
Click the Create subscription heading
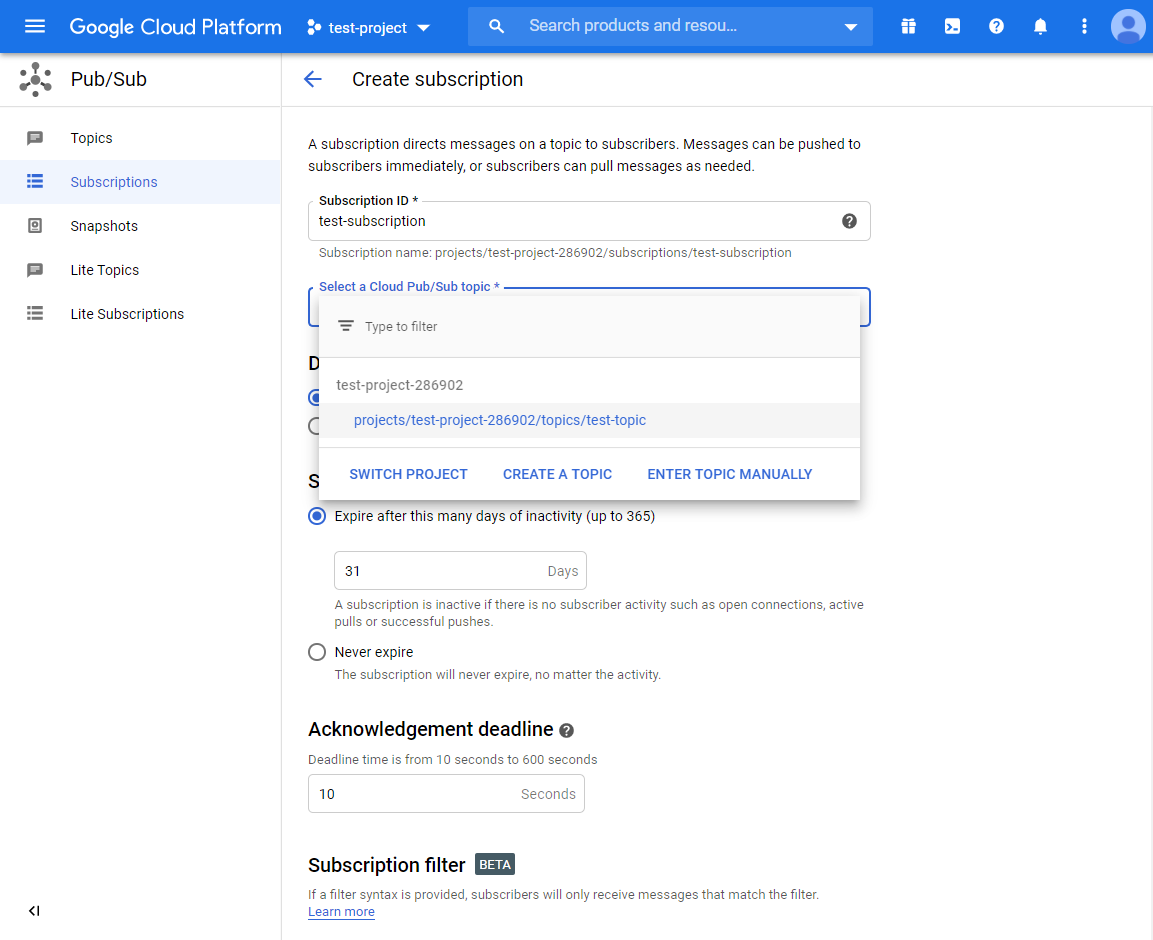click(438, 79)
